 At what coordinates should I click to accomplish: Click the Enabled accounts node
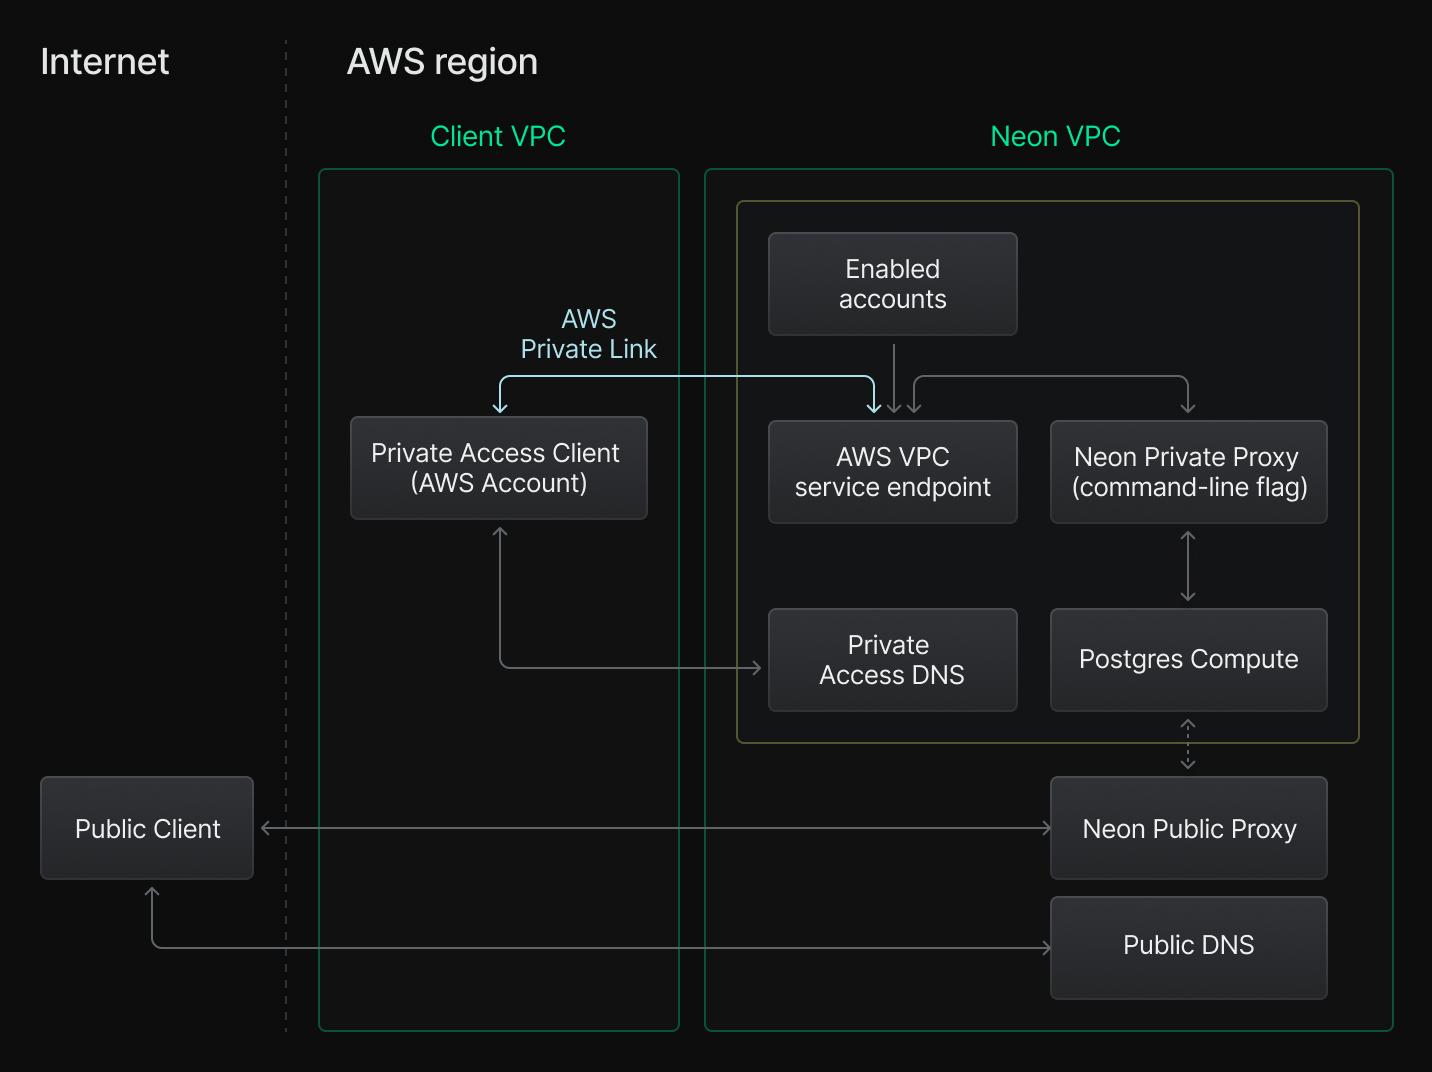click(891, 284)
